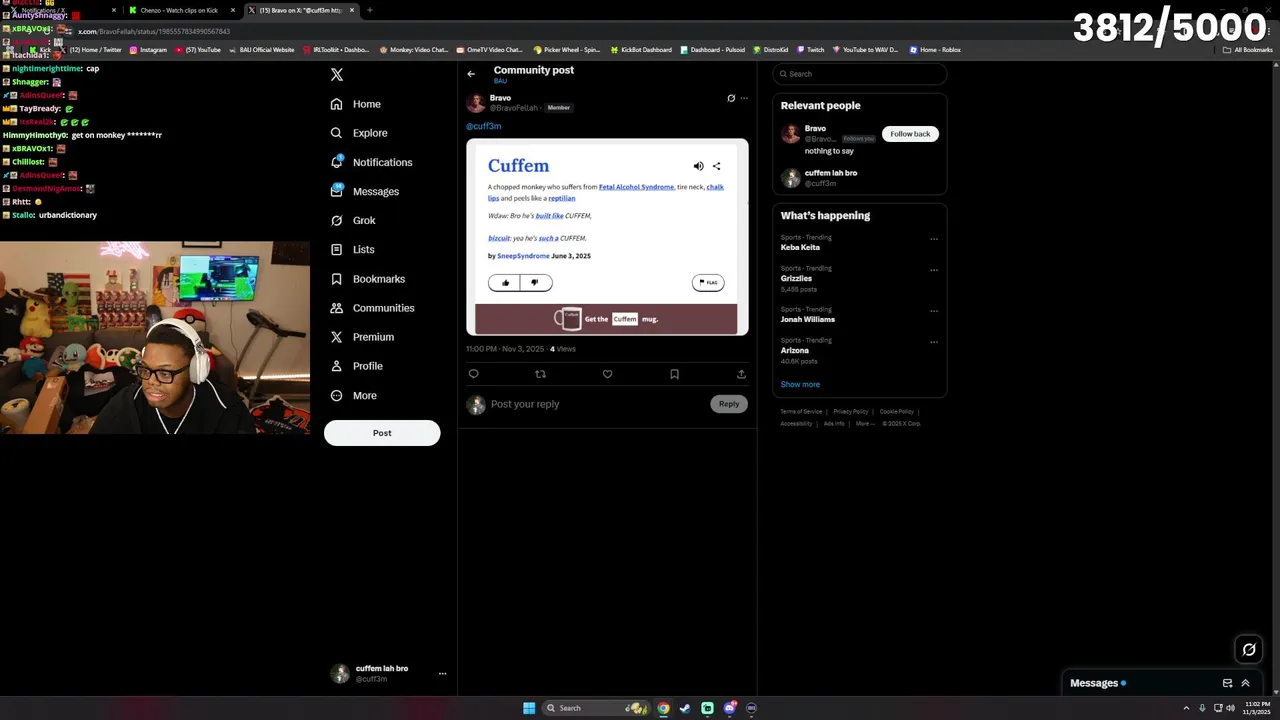Open the options dots for Jonah Williams trend
The image size is (1280, 720).
point(934,311)
